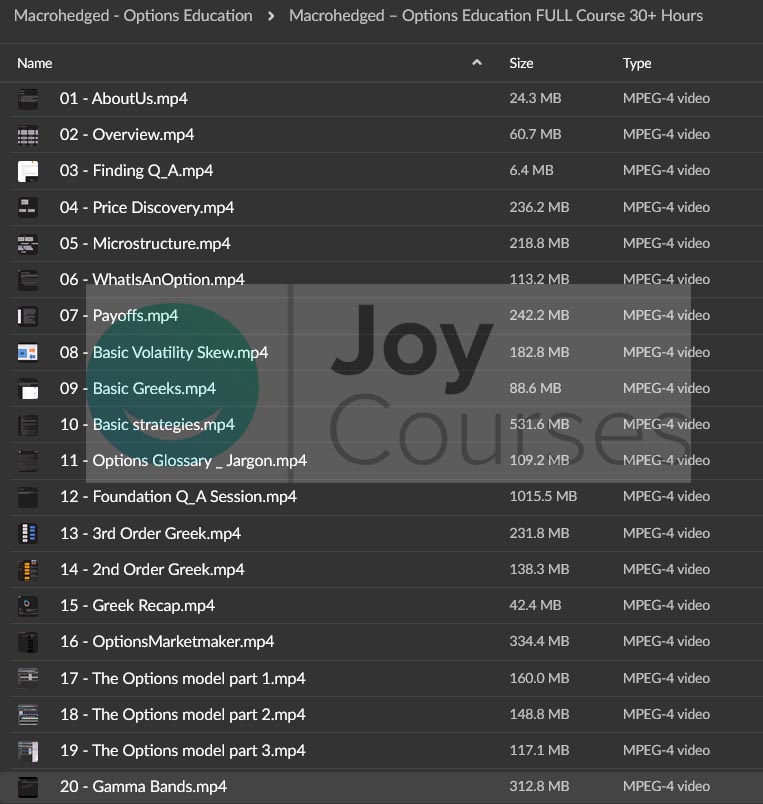Click the thumbnail icon of 07 - Payoffs.mp4

pos(28,316)
